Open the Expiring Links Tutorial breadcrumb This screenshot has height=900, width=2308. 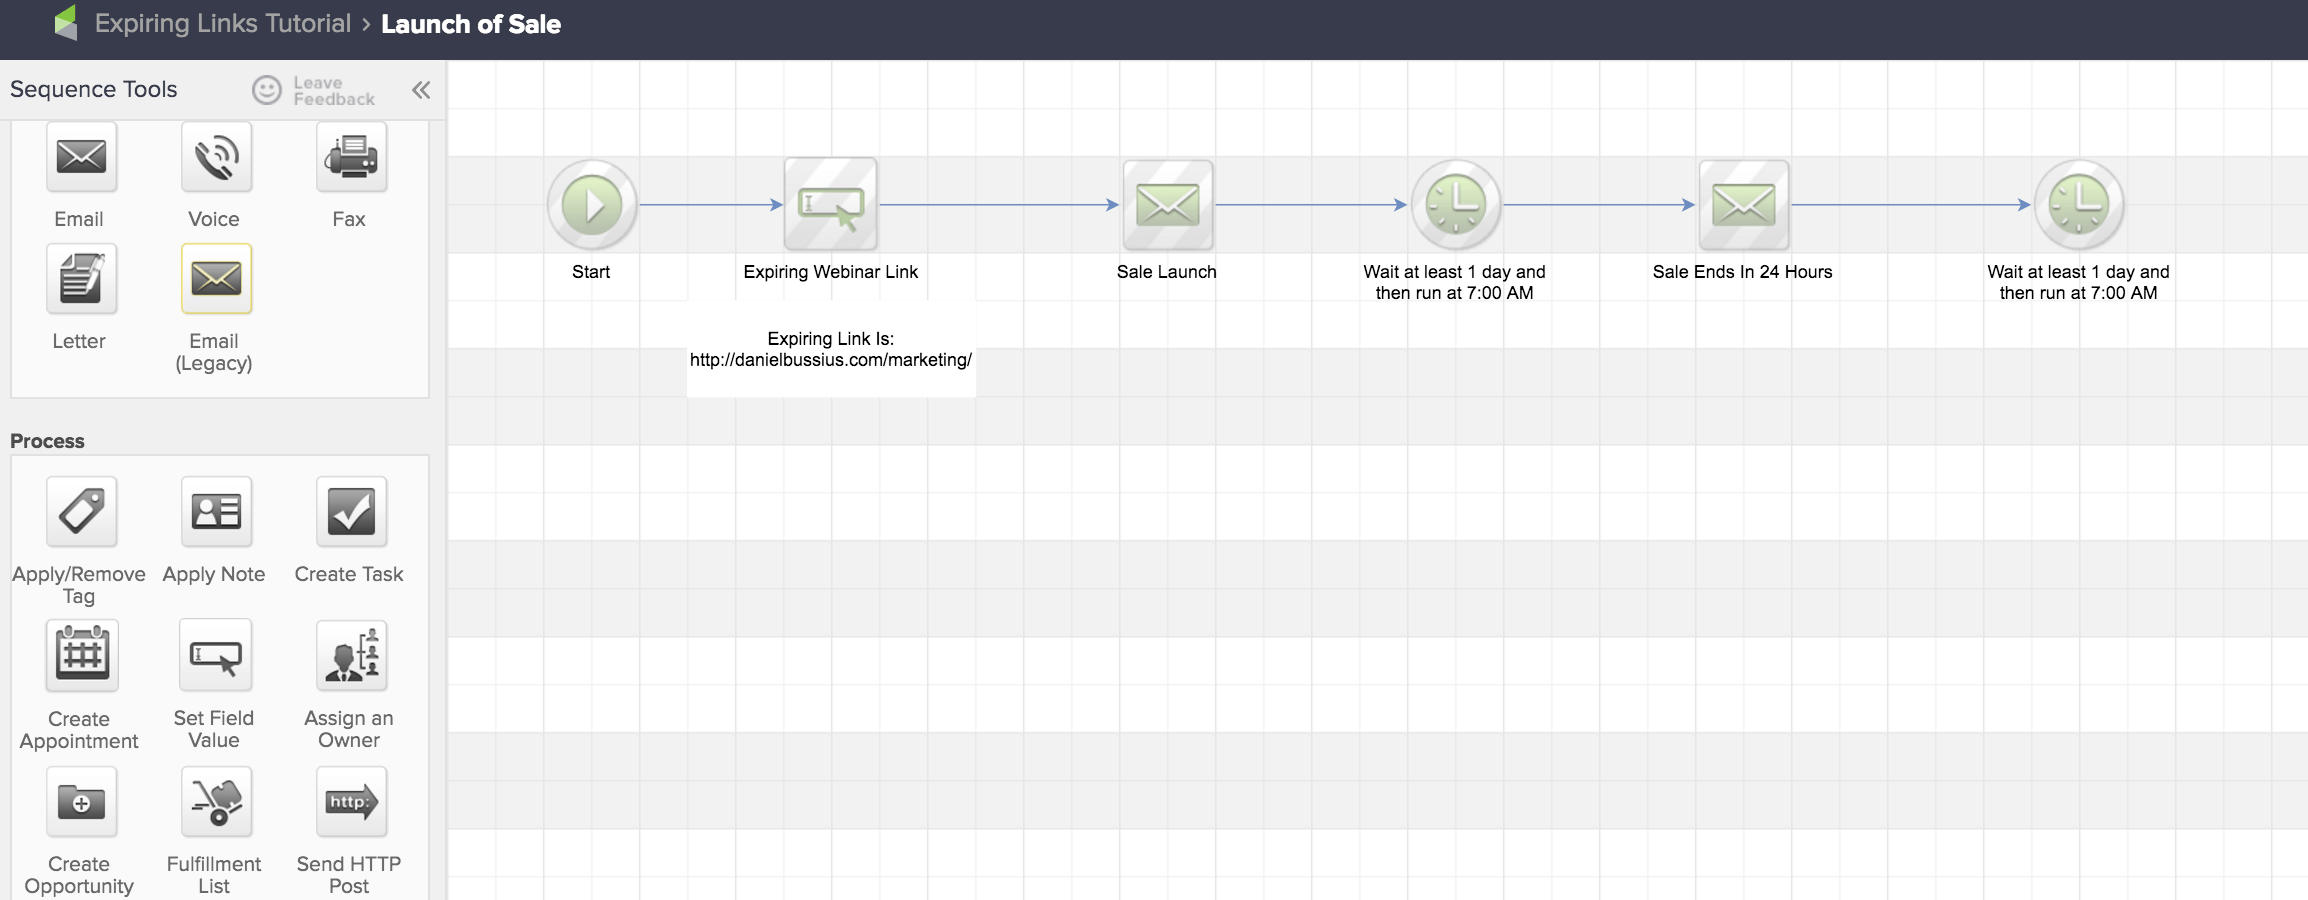(222, 24)
